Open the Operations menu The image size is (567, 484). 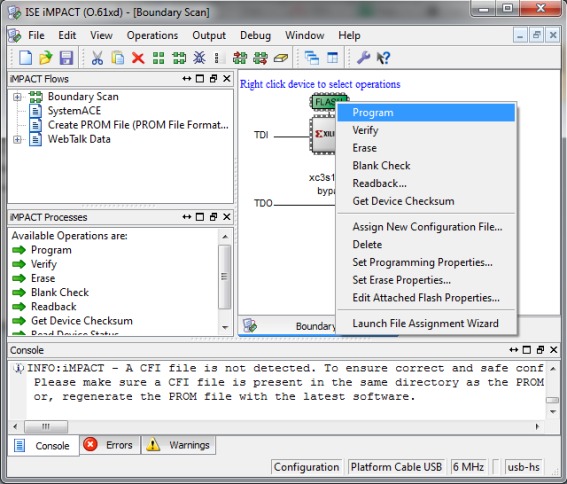(x=152, y=35)
